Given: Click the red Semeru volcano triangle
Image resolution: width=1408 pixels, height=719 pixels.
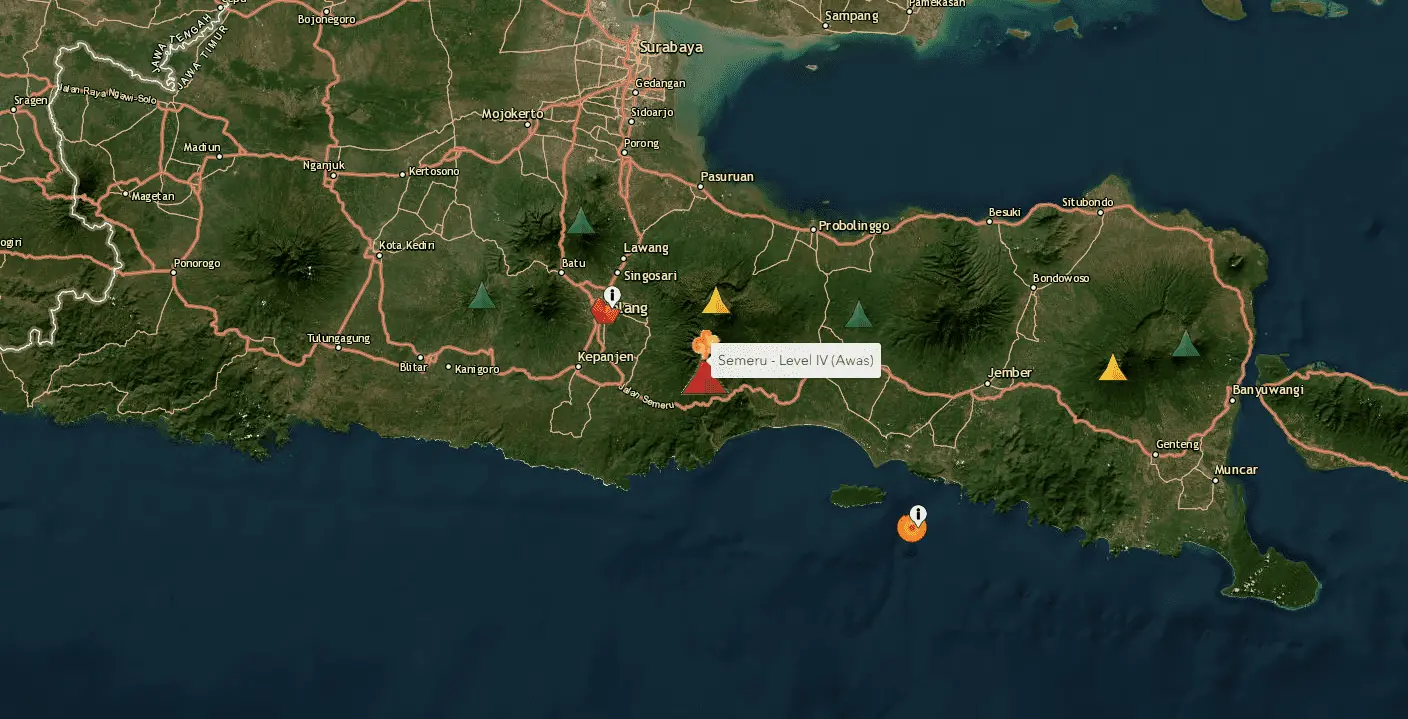Looking at the screenshot, I should coord(703,379).
